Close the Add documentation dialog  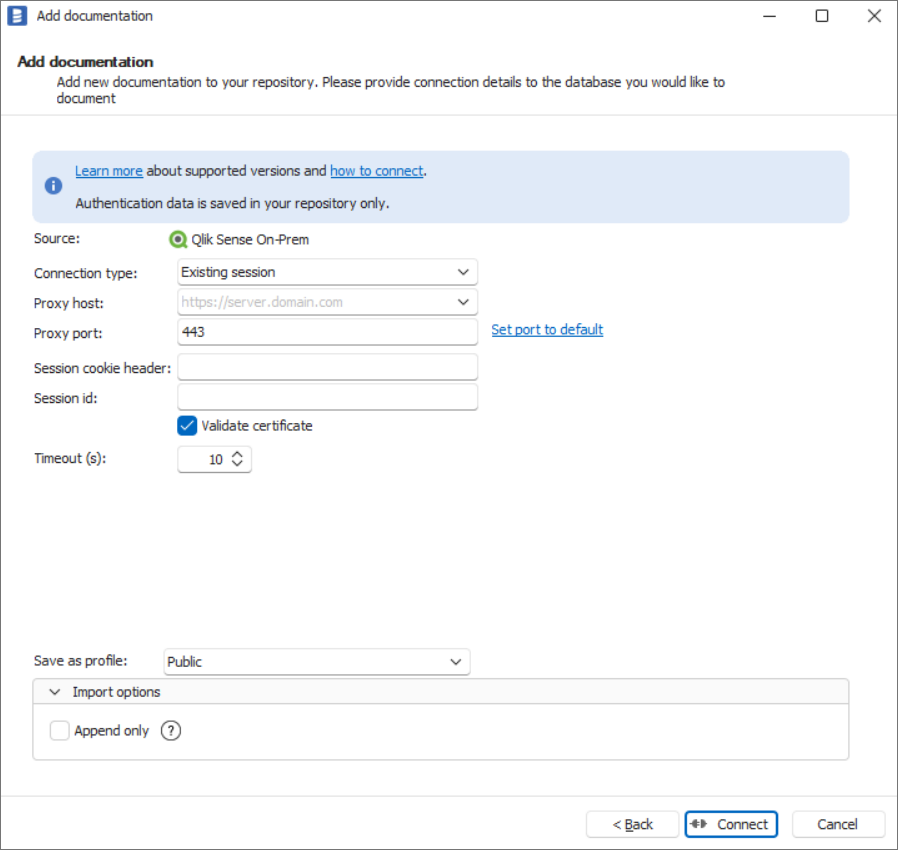[x=872, y=16]
